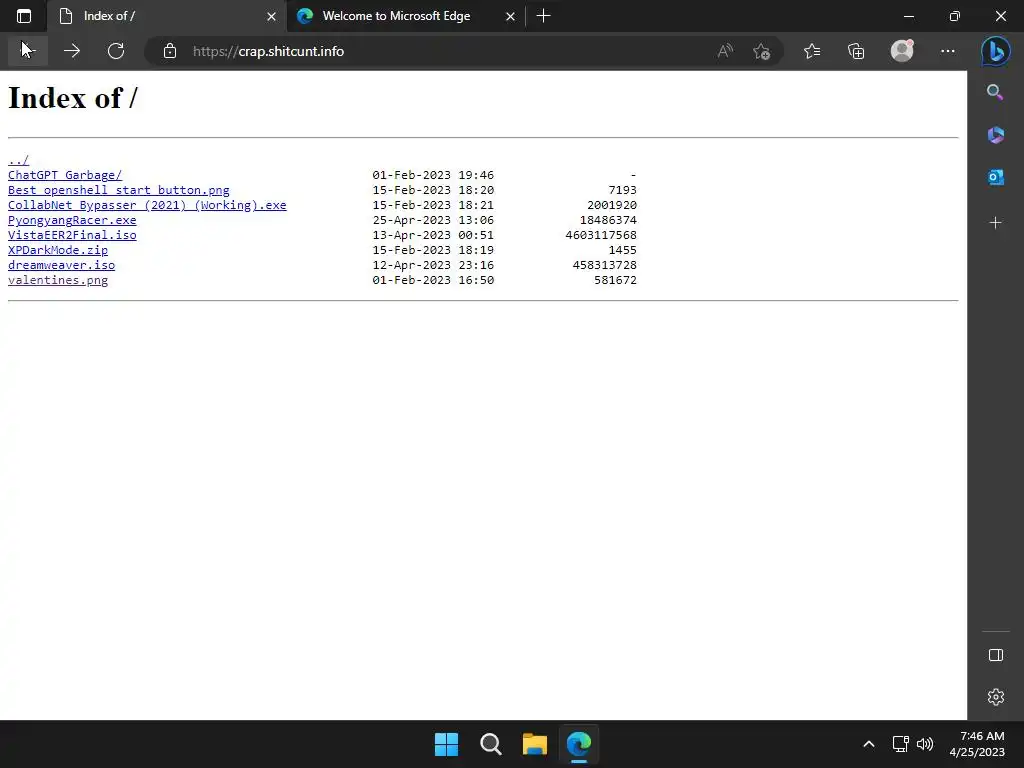This screenshot has width=1024, height=768.
Task: Open the Microsoft 365 sidebar icon
Action: pos(995,135)
